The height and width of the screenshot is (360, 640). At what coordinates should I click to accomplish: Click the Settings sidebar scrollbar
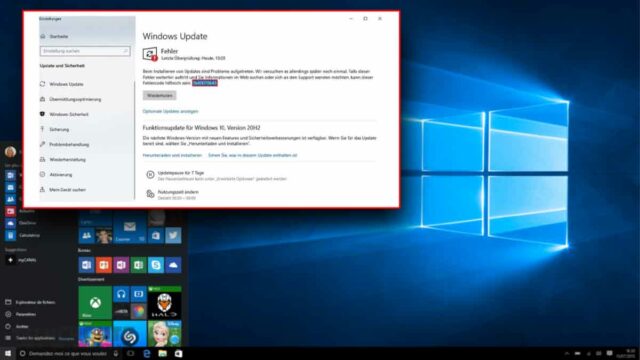coord(134,139)
